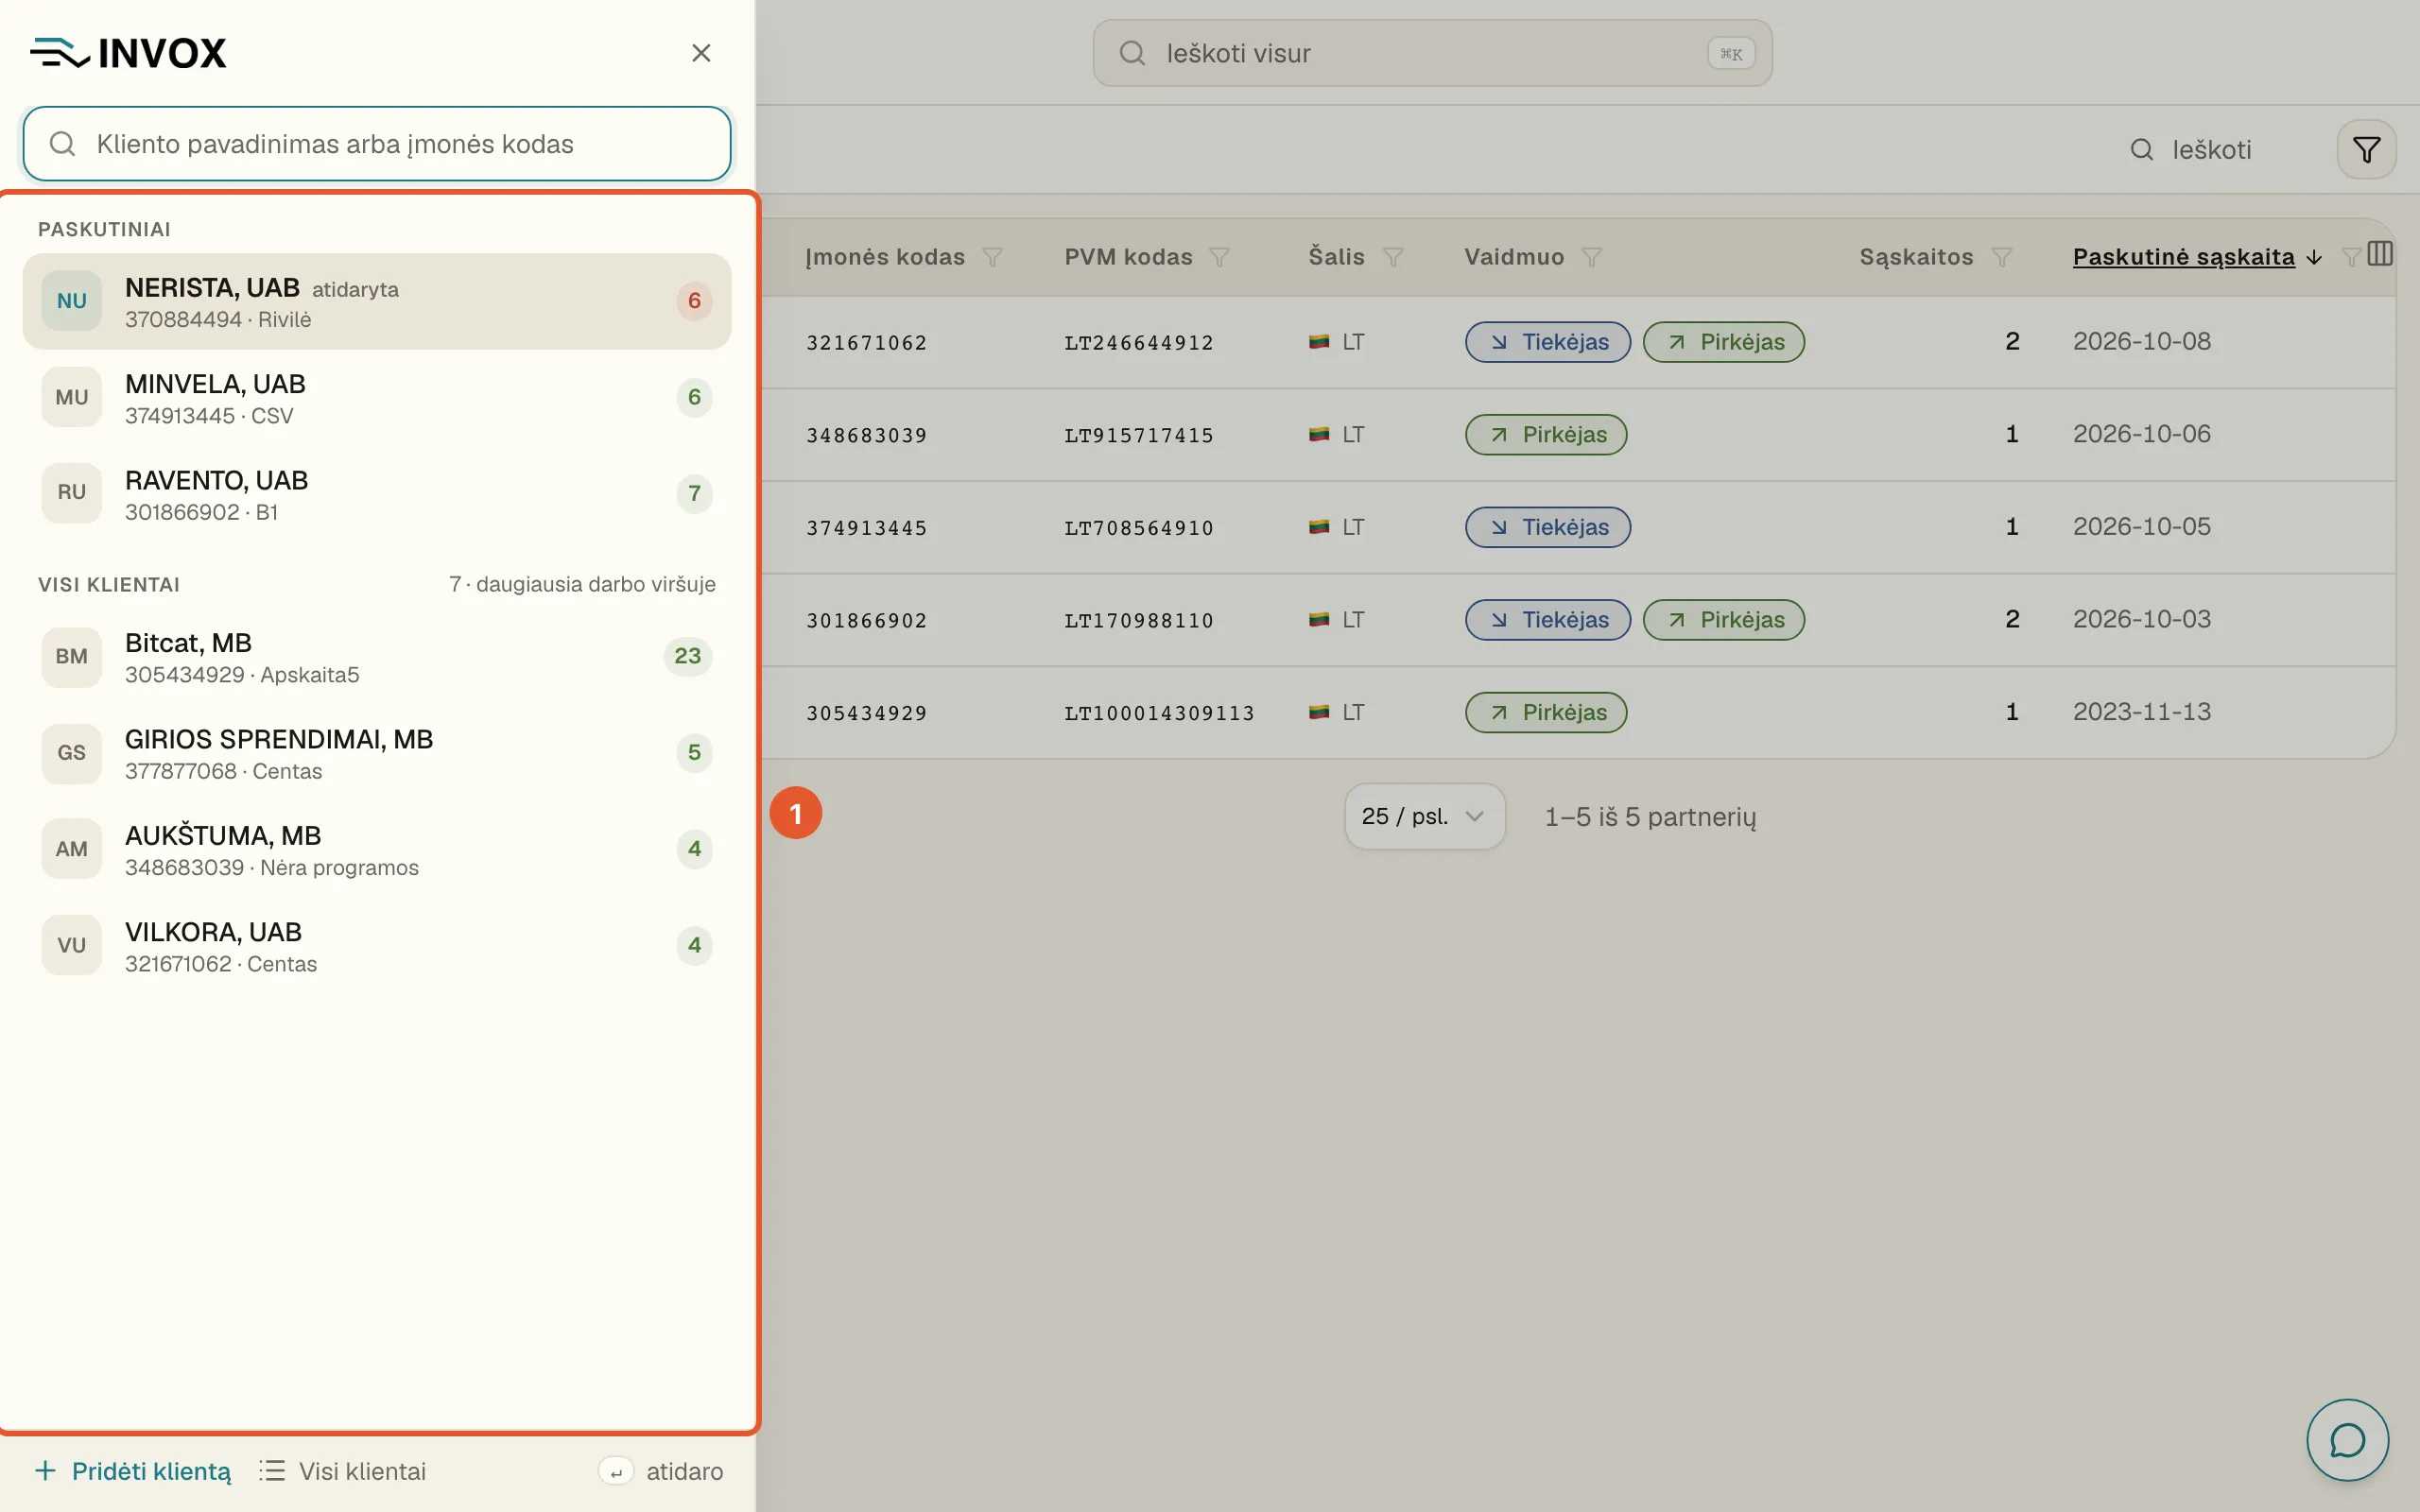2420x1512 pixels.
Task: Click the INVOX logo
Action: 128,53
